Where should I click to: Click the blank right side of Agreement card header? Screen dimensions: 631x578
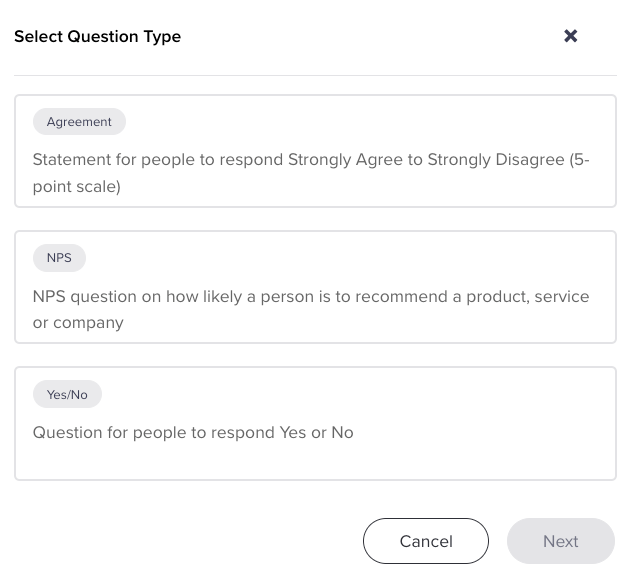coord(400,122)
